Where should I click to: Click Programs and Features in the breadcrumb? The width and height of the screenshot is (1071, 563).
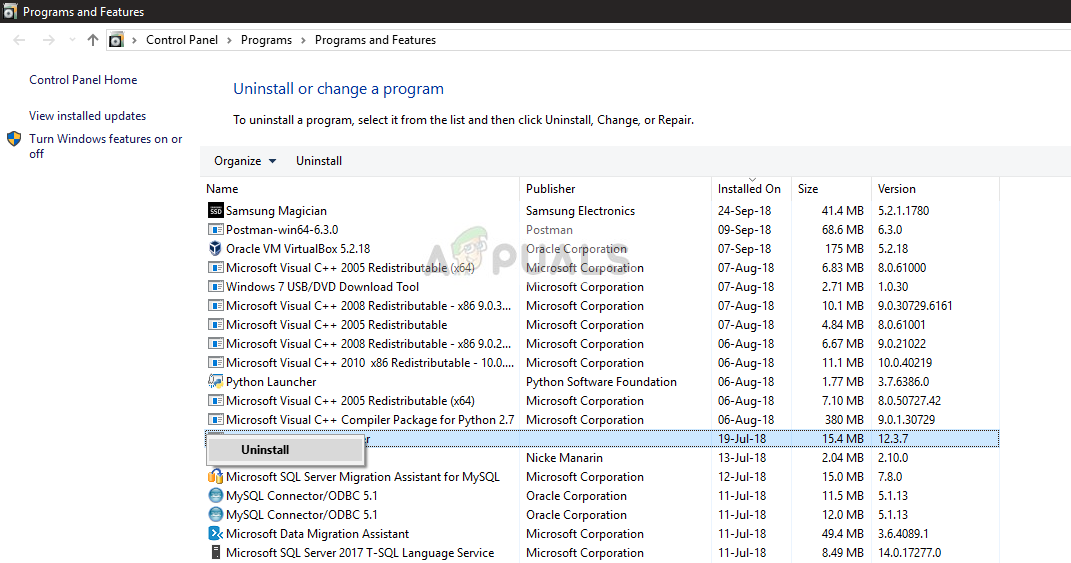pos(375,40)
